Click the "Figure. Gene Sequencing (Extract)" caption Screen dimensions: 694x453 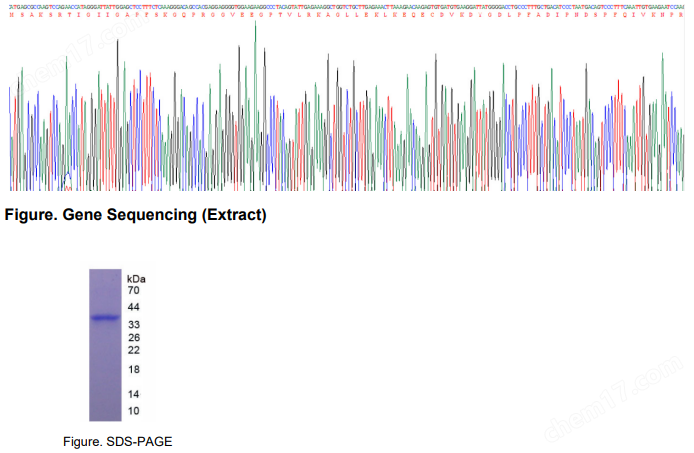pyautogui.click(x=136, y=215)
